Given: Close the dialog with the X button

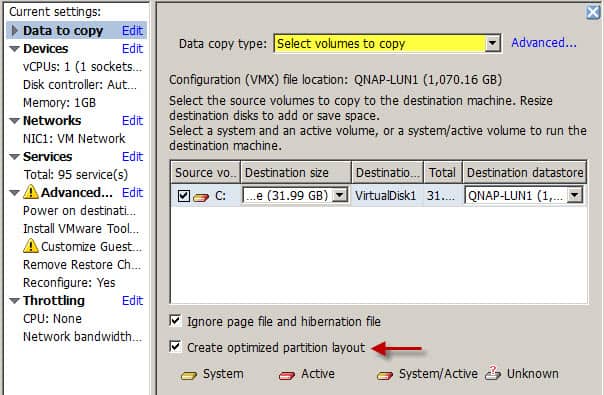Looking at the screenshot, I should (593, 12).
